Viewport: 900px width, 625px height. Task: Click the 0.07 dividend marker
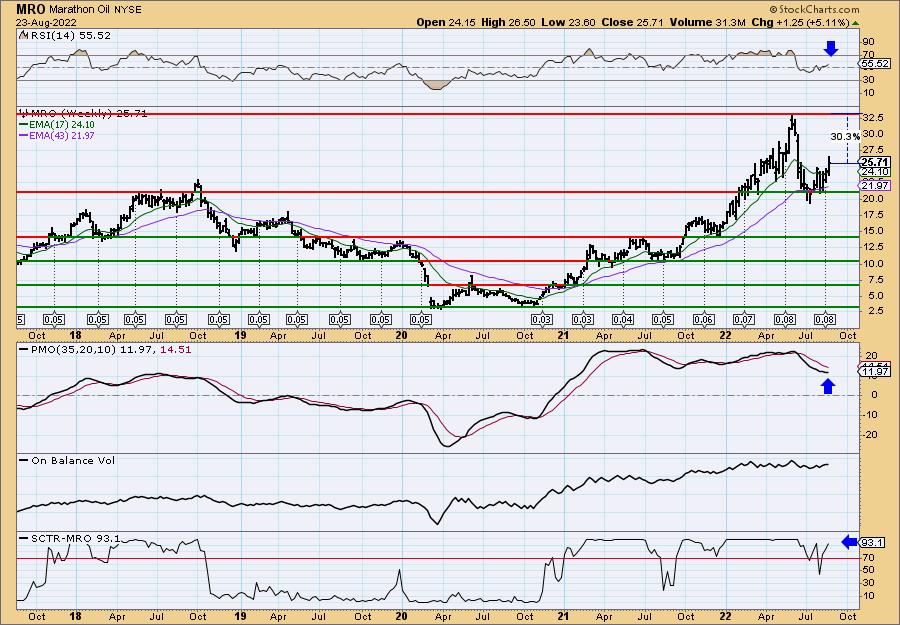pos(744,319)
